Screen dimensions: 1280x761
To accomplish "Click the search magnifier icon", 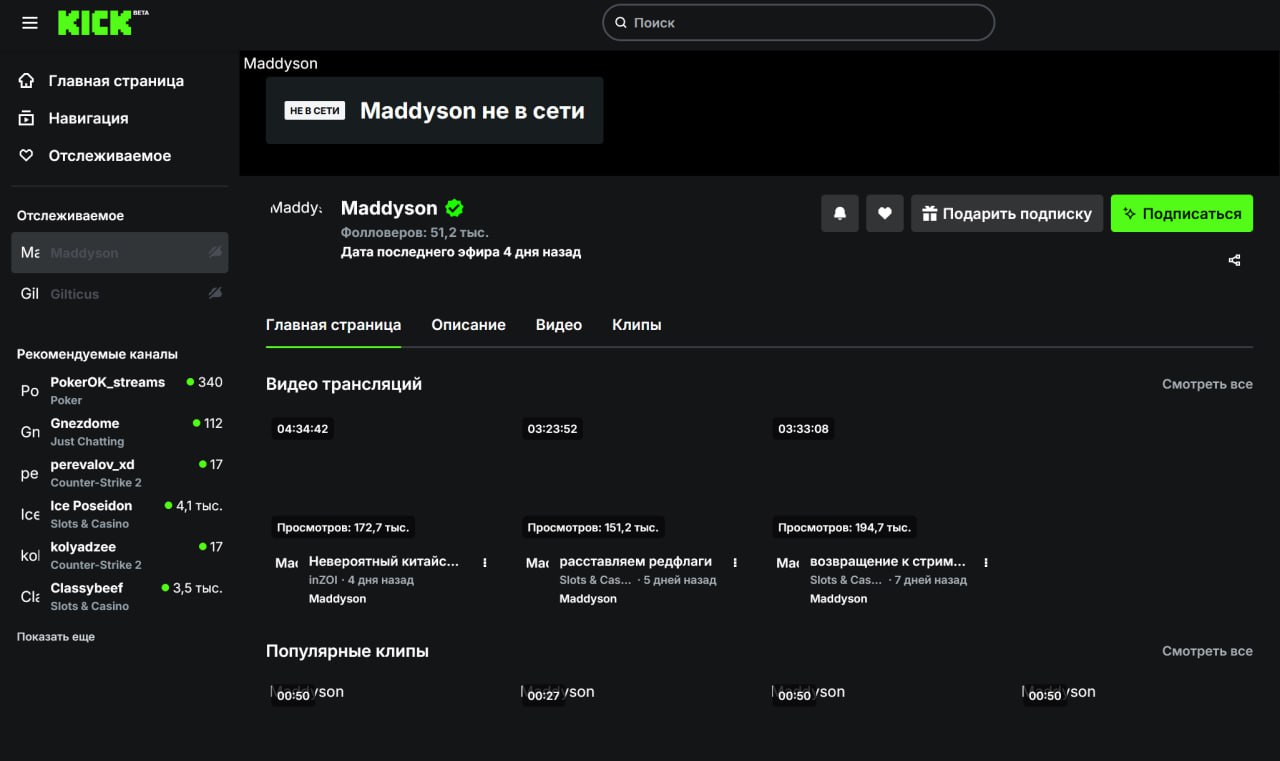I will [621, 22].
